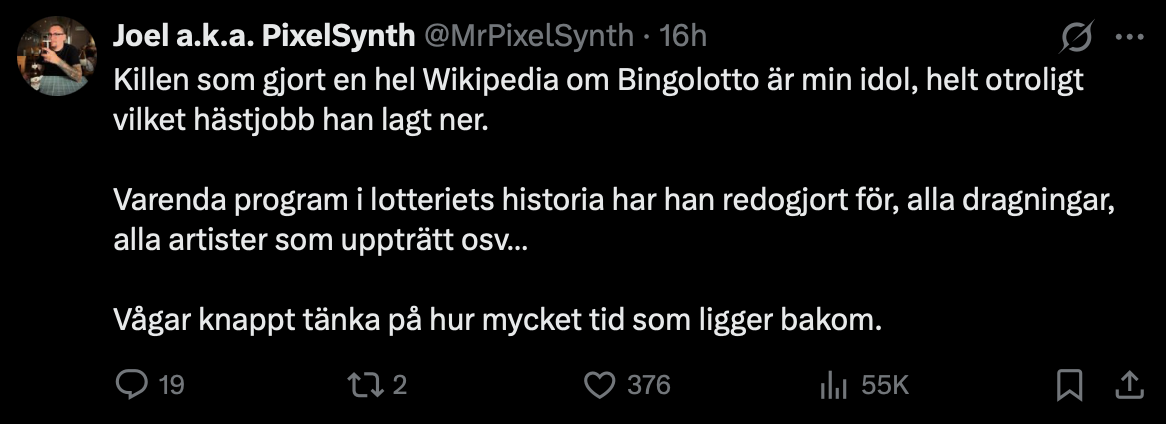The width and height of the screenshot is (1166, 424).
Task: Click the repost count number 2
Action: 400,385
